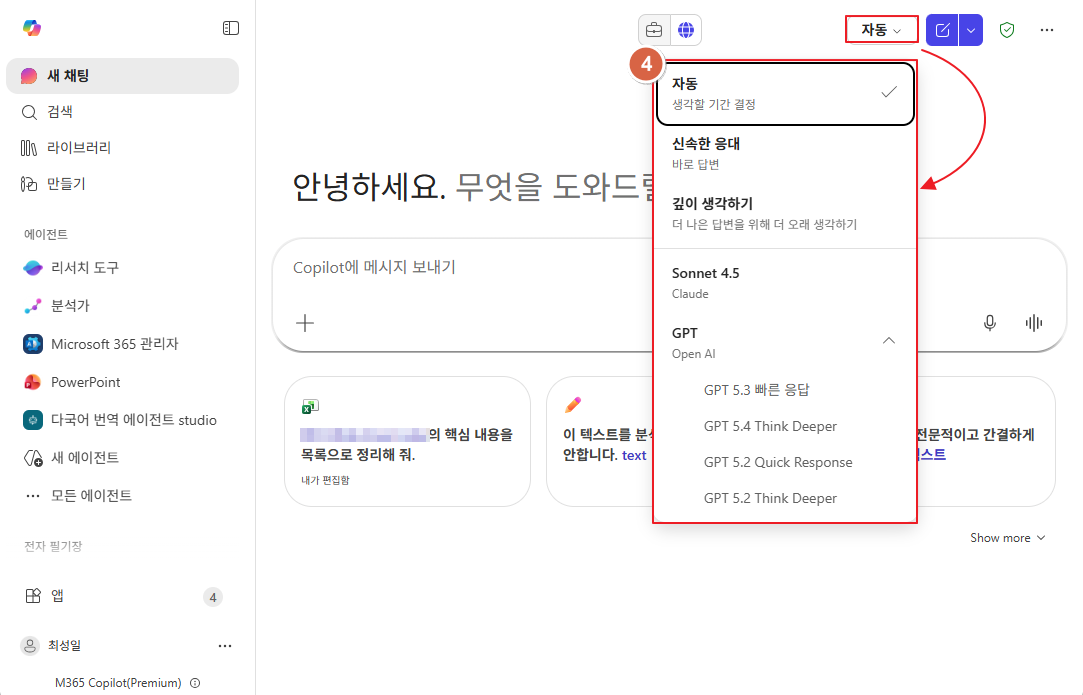Click the apps count badge 4
The image size is (1083, 695).
[213, 597]
